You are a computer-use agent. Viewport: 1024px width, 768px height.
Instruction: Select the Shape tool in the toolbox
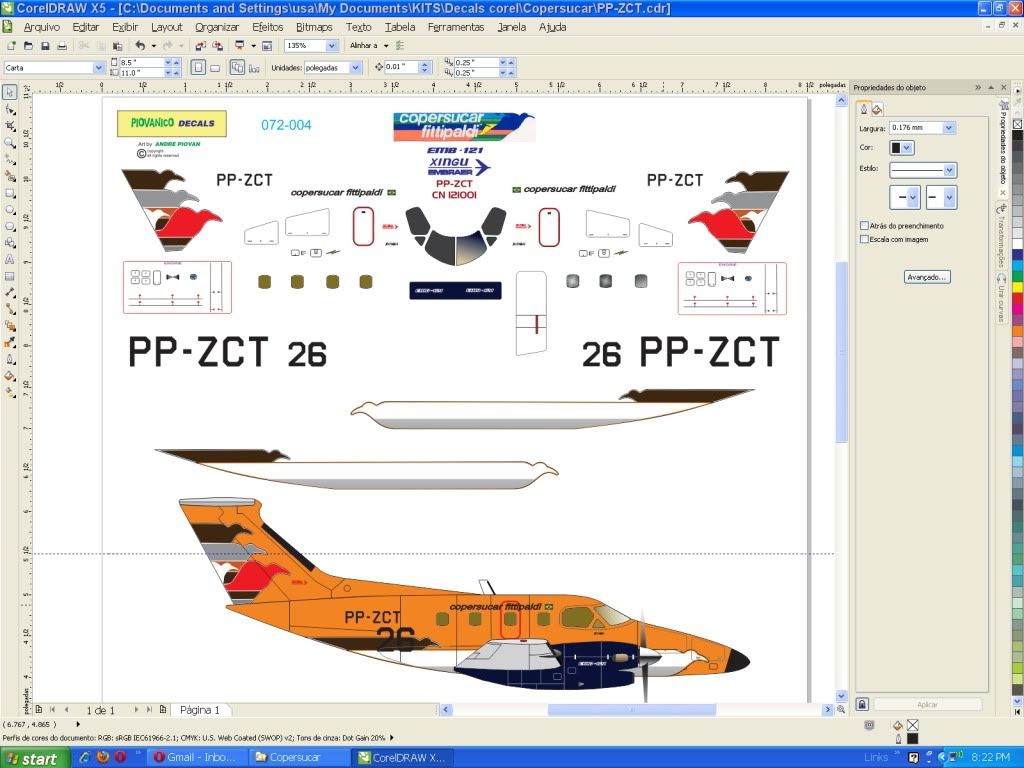[10, 109]
